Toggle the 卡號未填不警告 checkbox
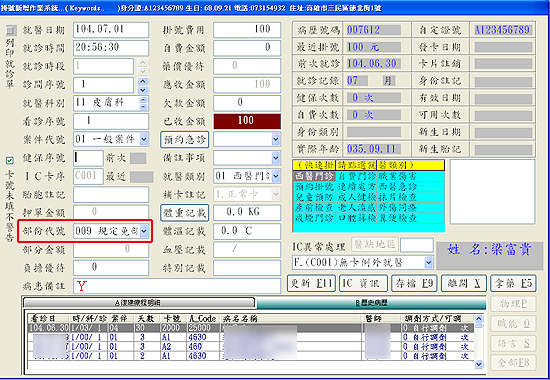Screen dimensions: 550x380 click(10, 160)
